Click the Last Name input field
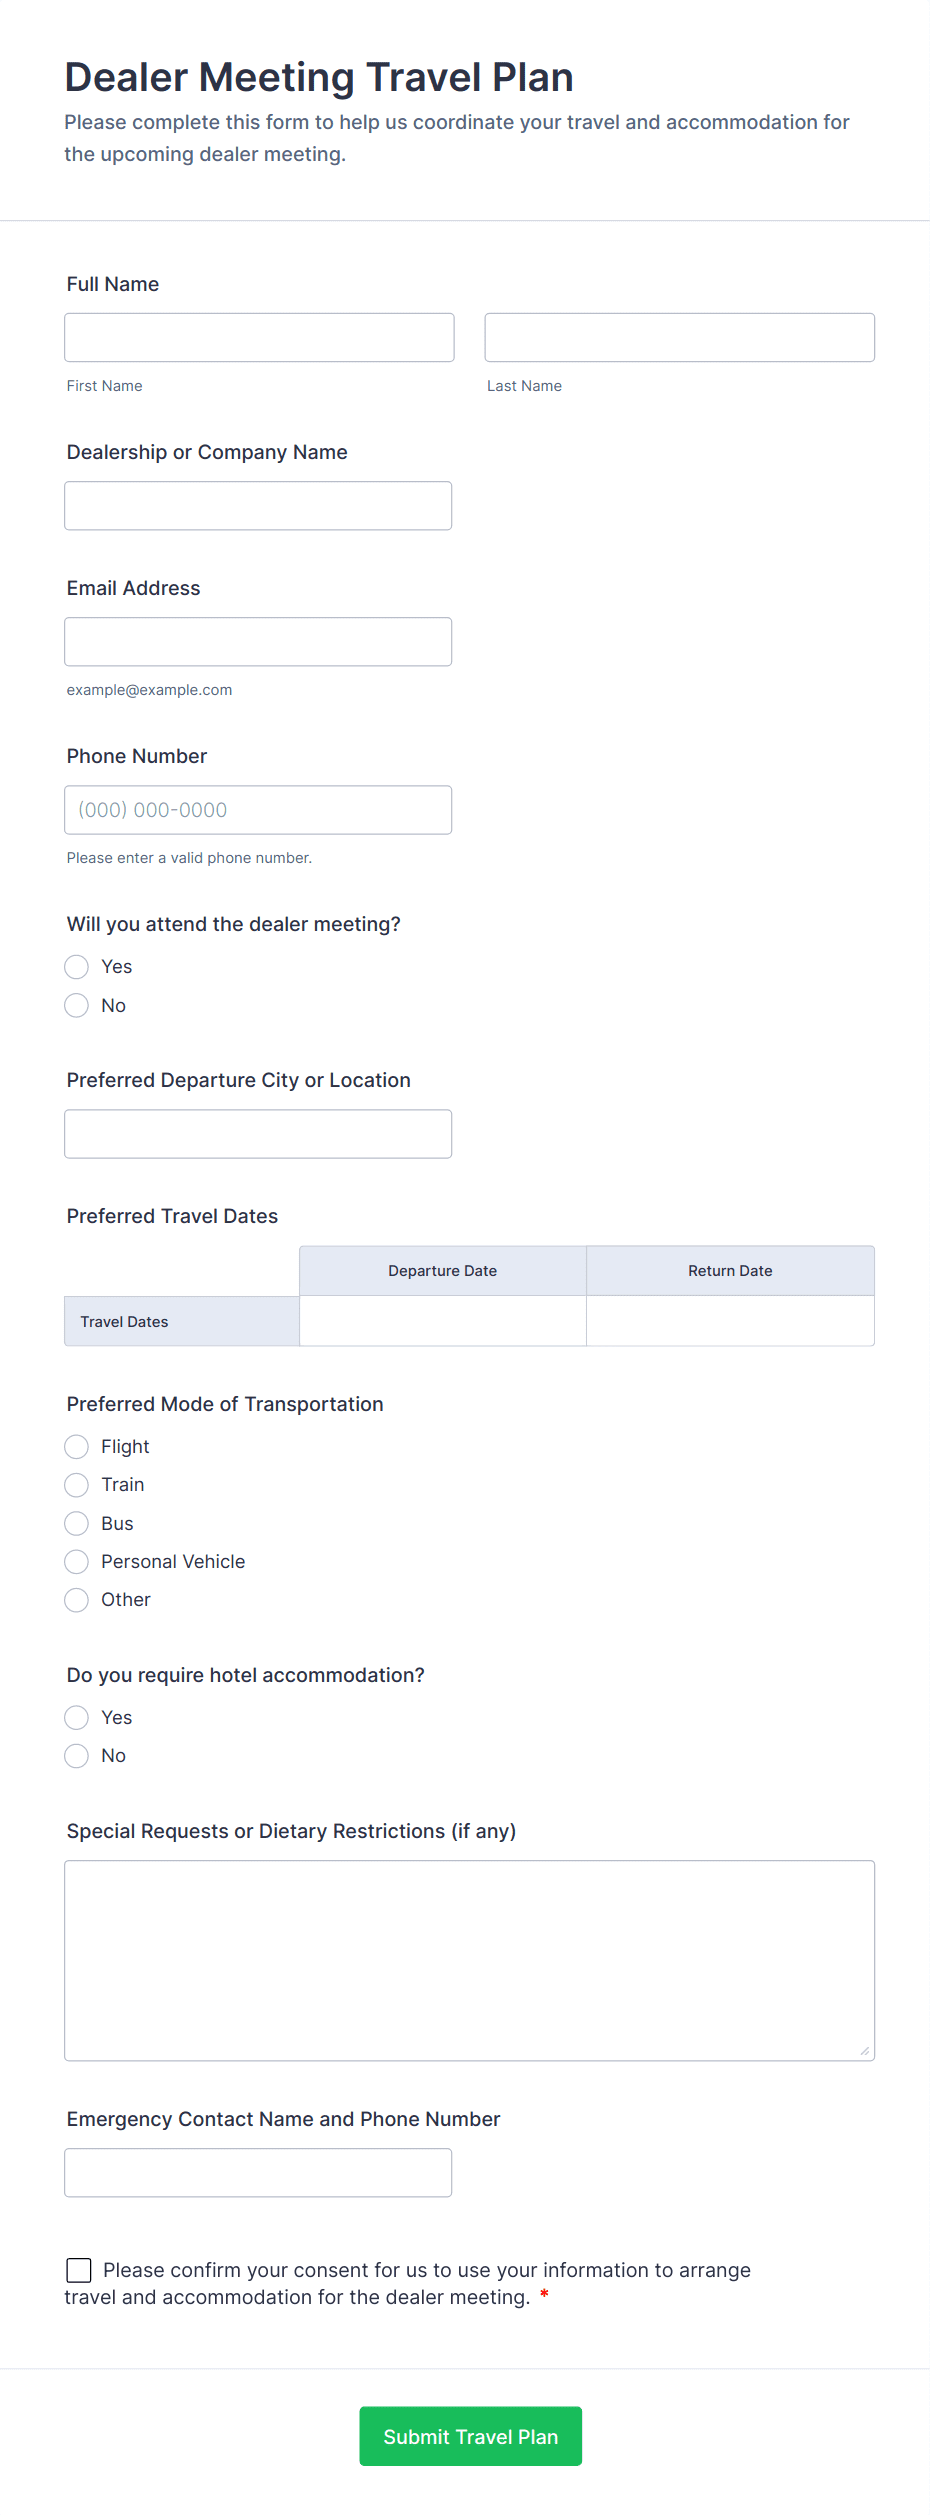The height and width of the screenshot is (2515, 930). [x=679, y=337]
